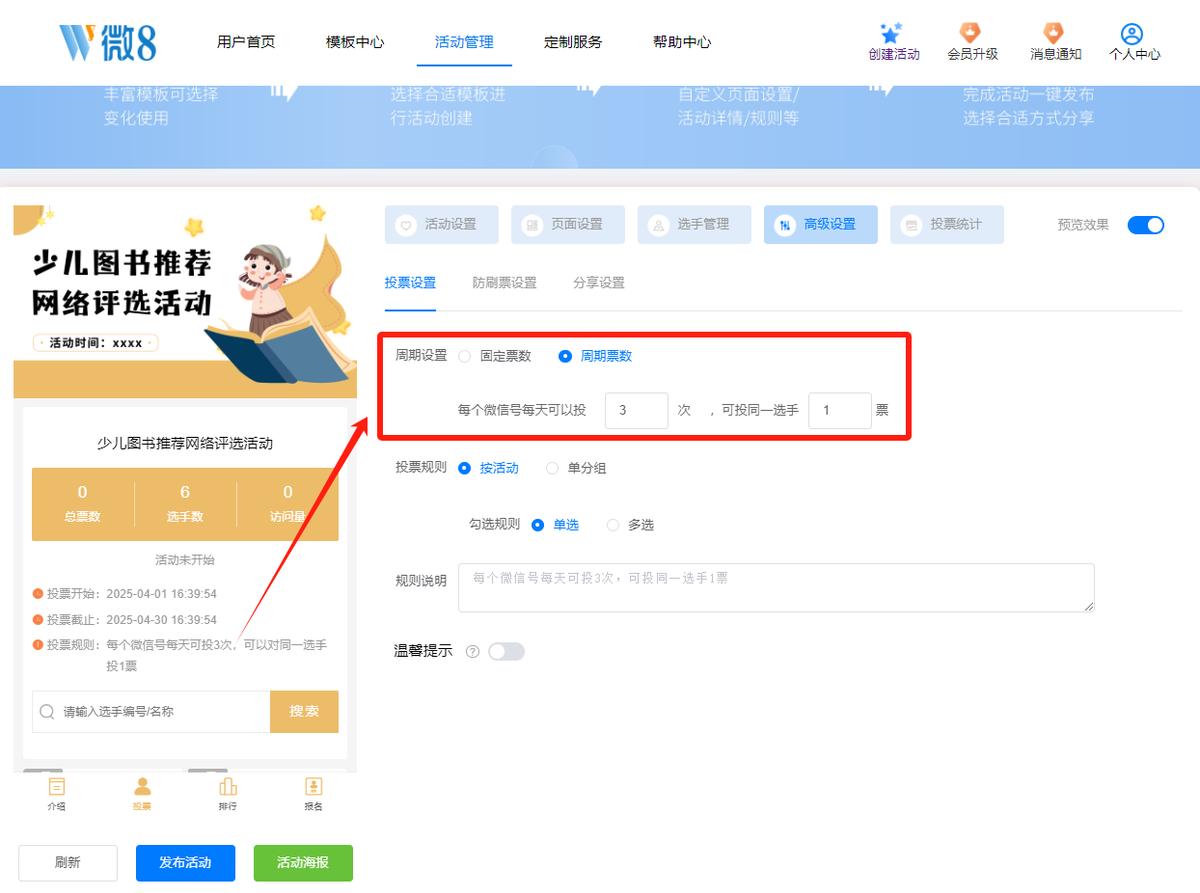This screenshot has width=1200, height=893.
Task: Open the 分享设置 sub-tab
Action: 599,283
